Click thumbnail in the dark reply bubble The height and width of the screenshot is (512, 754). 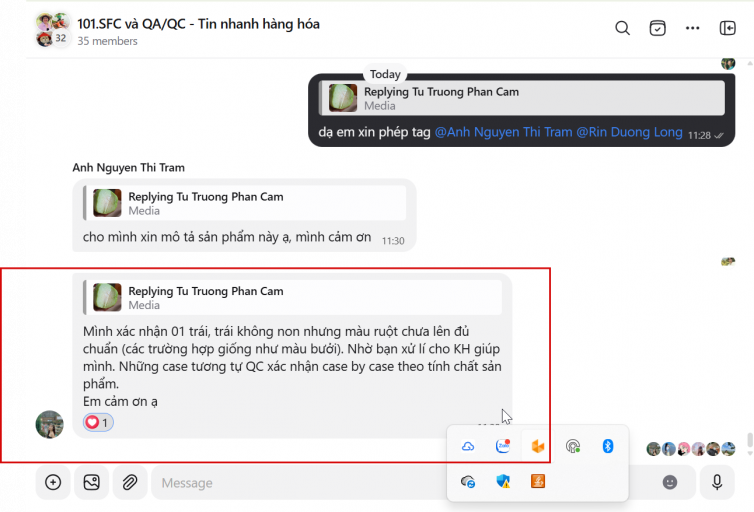[343, 98]
